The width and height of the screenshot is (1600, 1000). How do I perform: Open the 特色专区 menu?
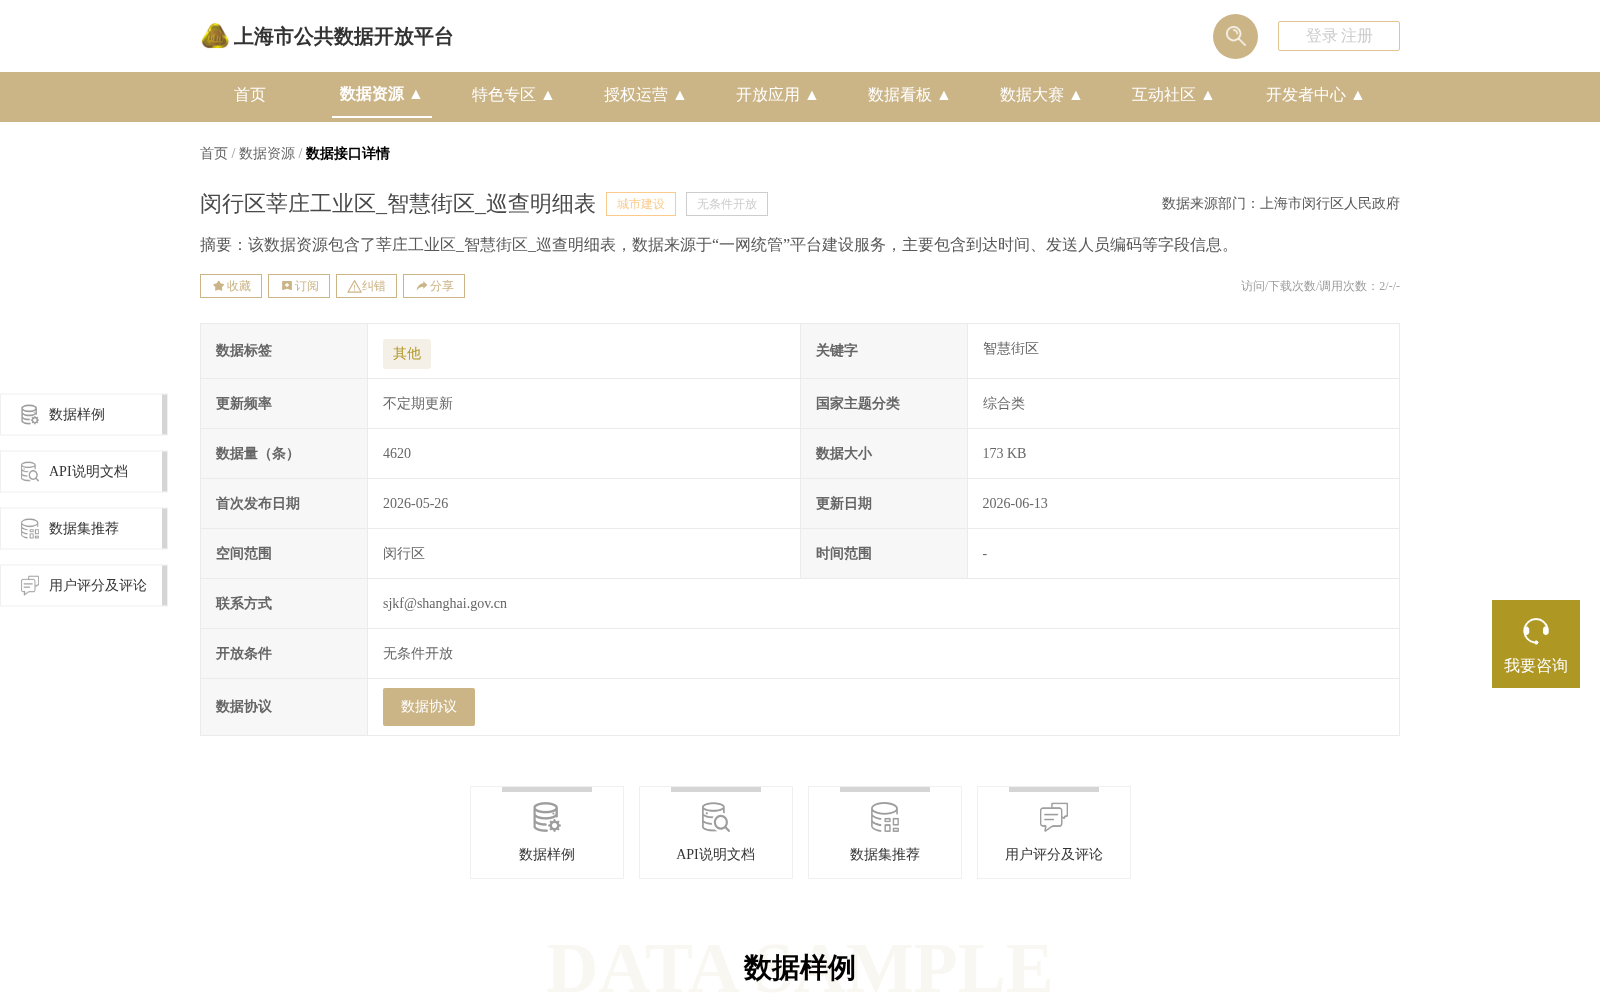tap(513, 95)
